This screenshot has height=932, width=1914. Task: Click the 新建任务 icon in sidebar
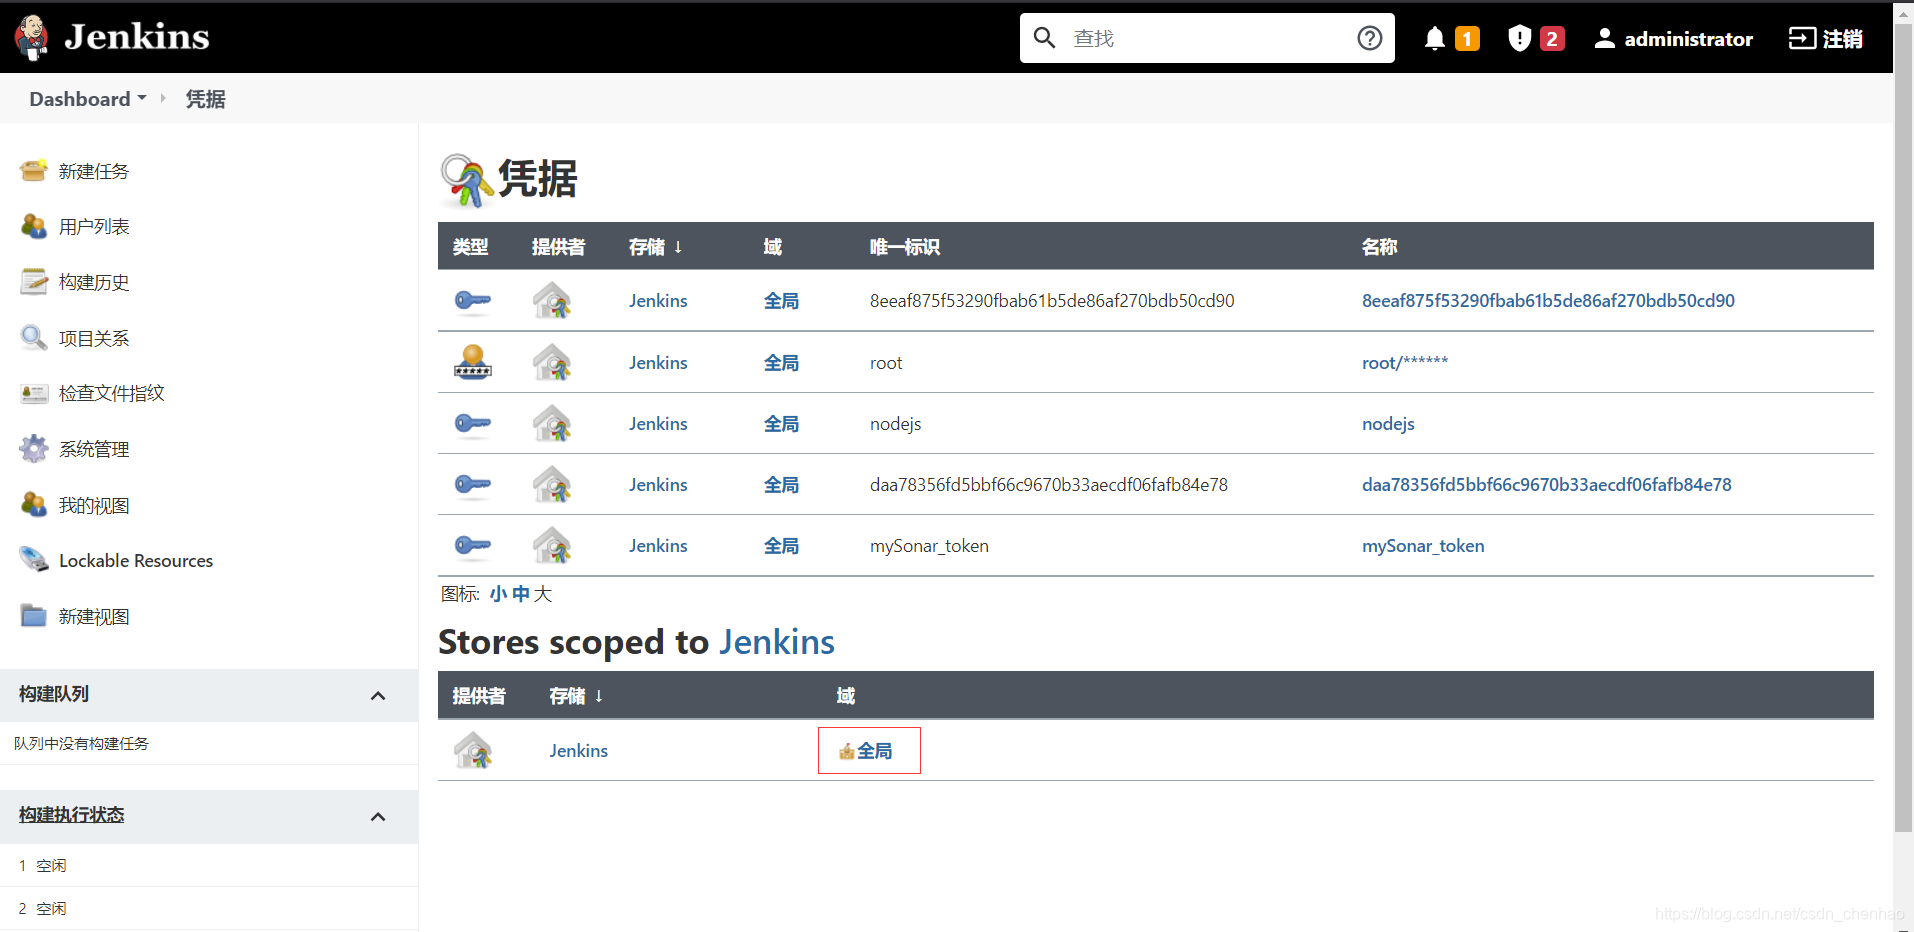(34, 171)
